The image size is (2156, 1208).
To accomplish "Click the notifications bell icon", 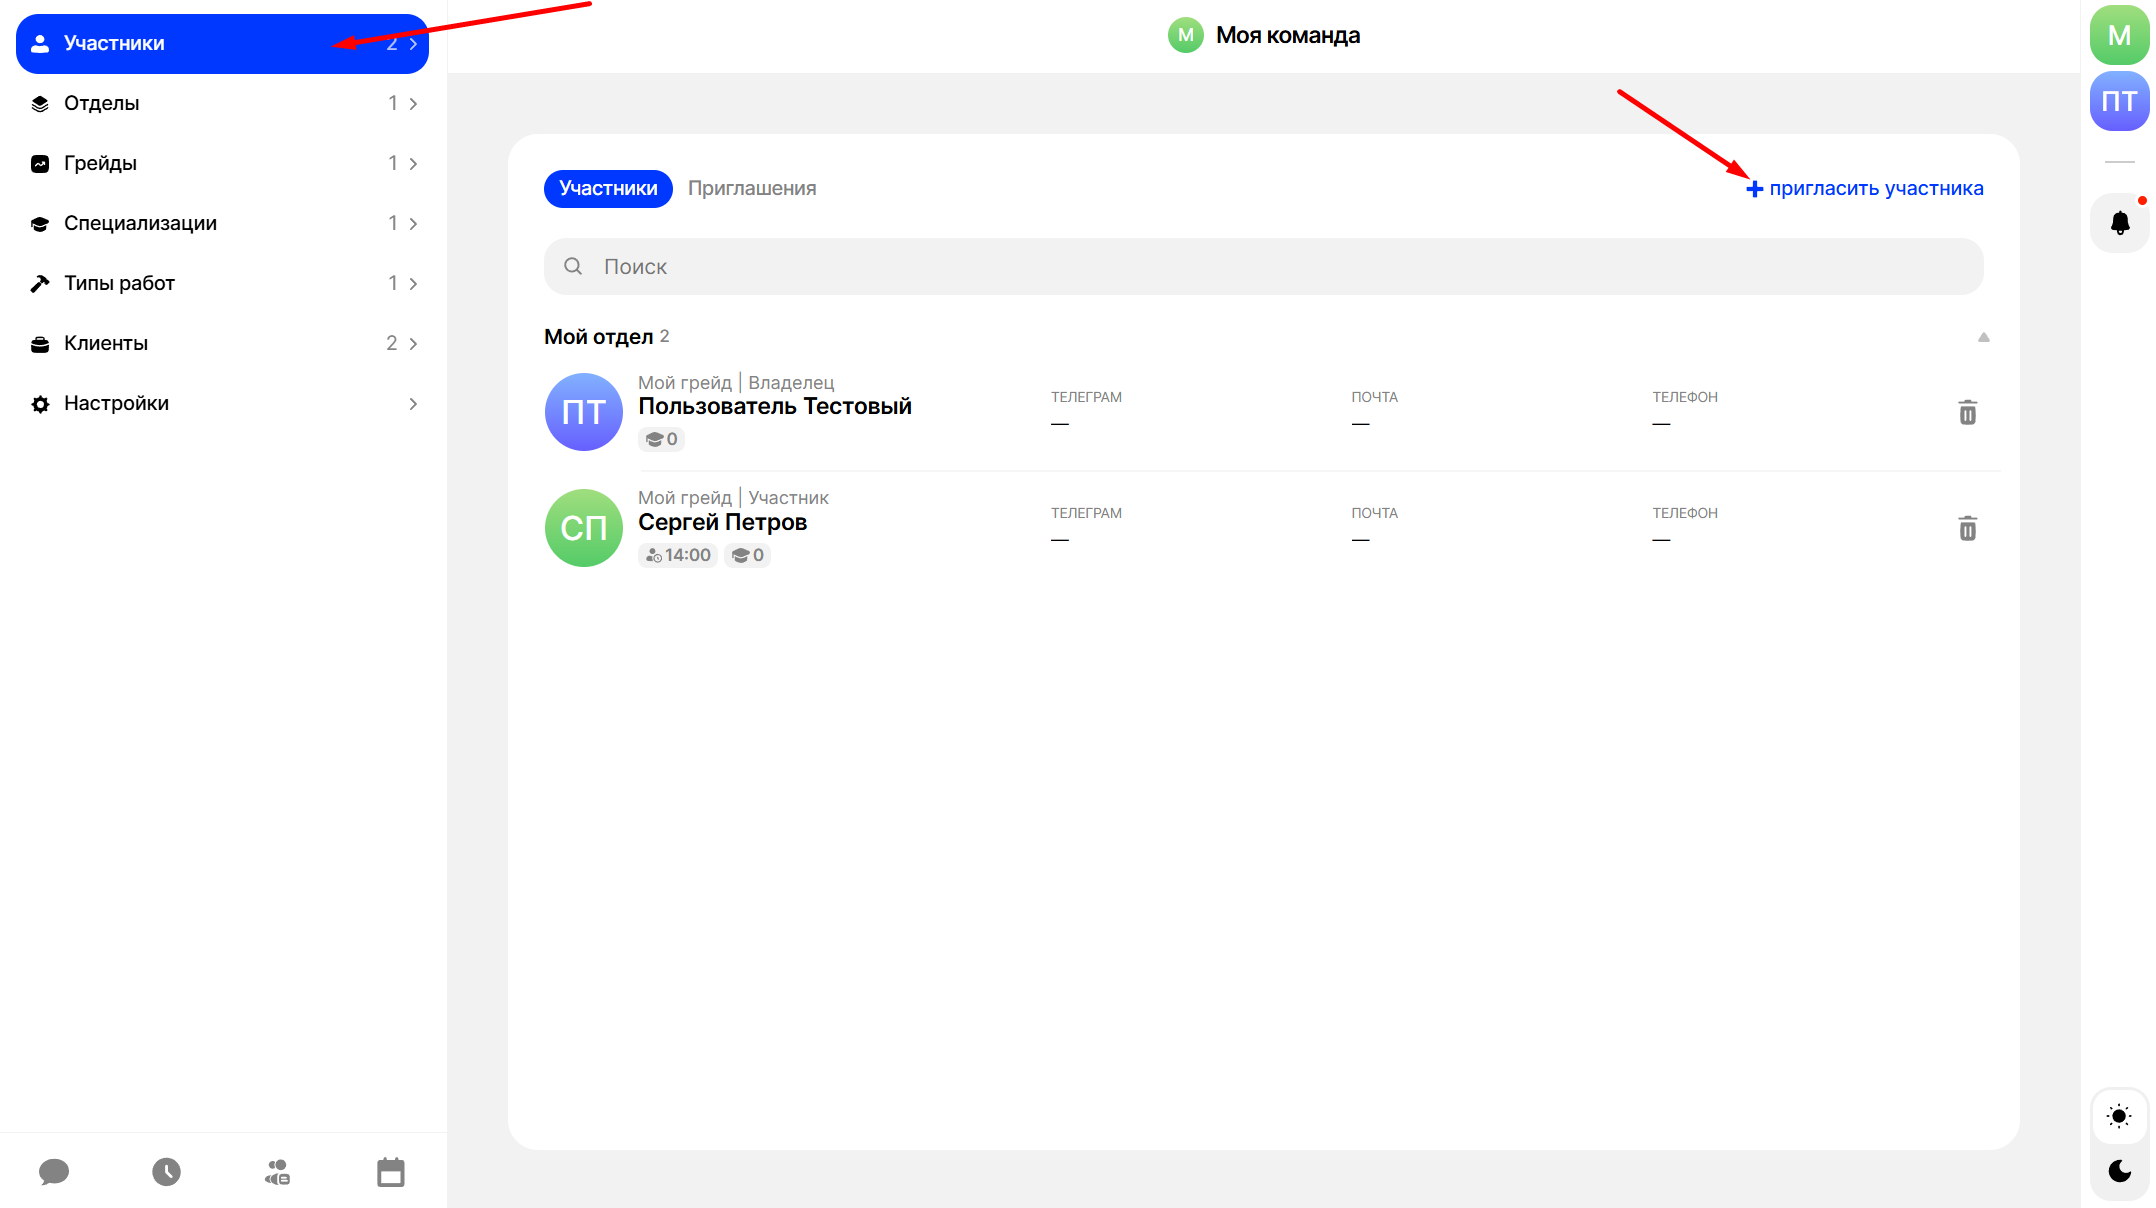I will click(2119, 222).
